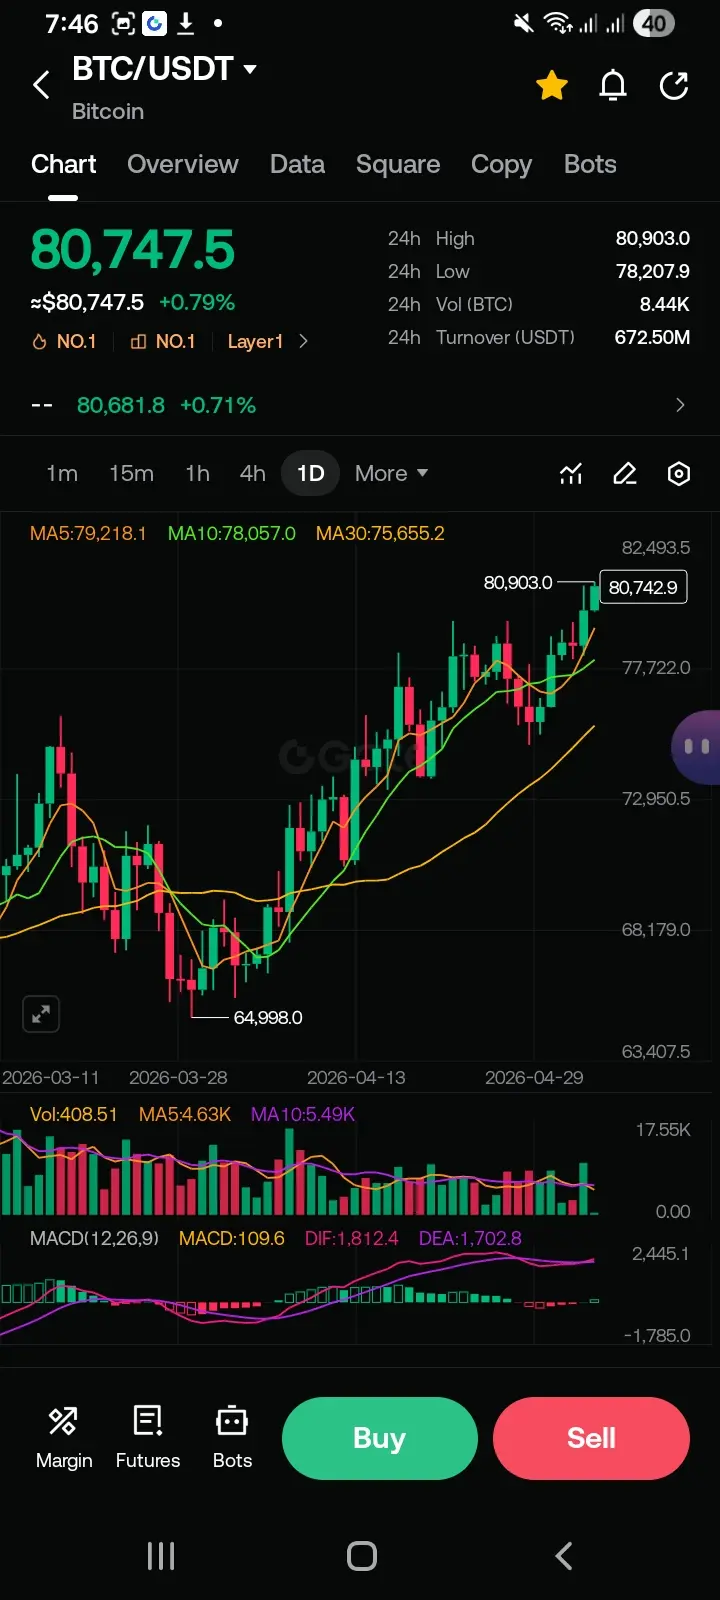Expand the 80,681.8 price row chevron
720x1600 pixels.
click(x=680, y=405)
